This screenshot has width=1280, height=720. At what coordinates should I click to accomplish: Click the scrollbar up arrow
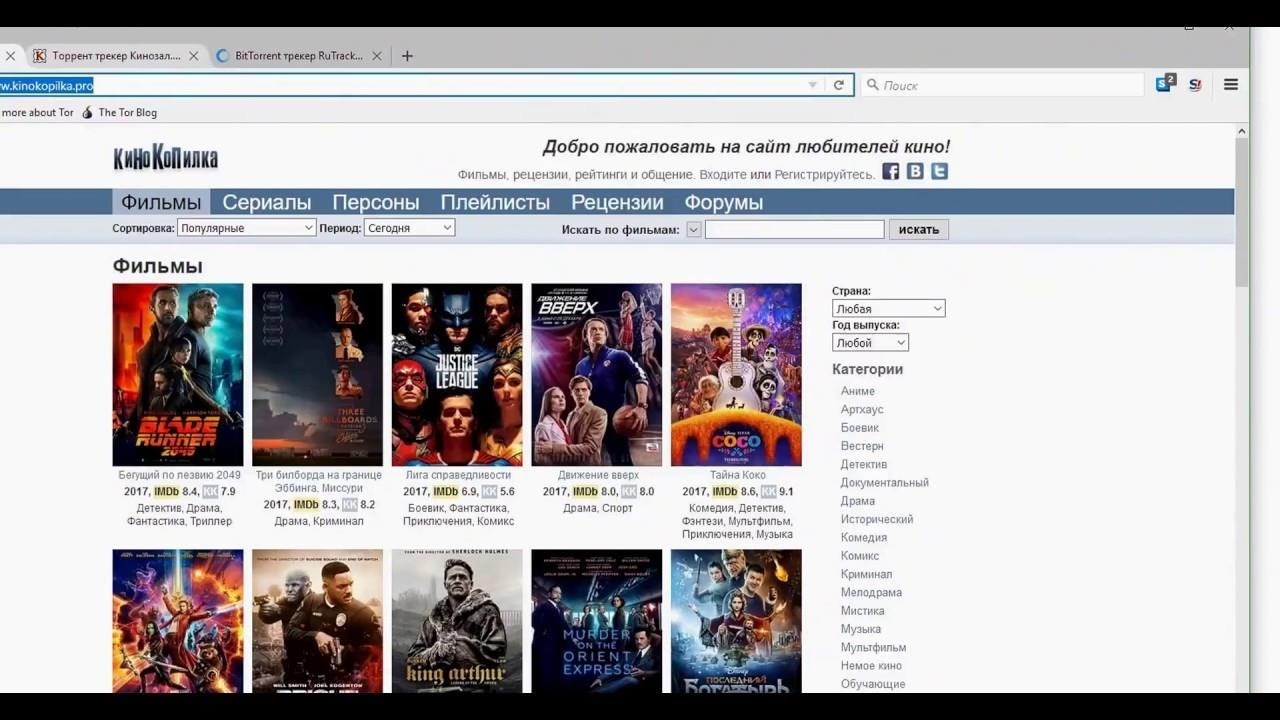1242,131
